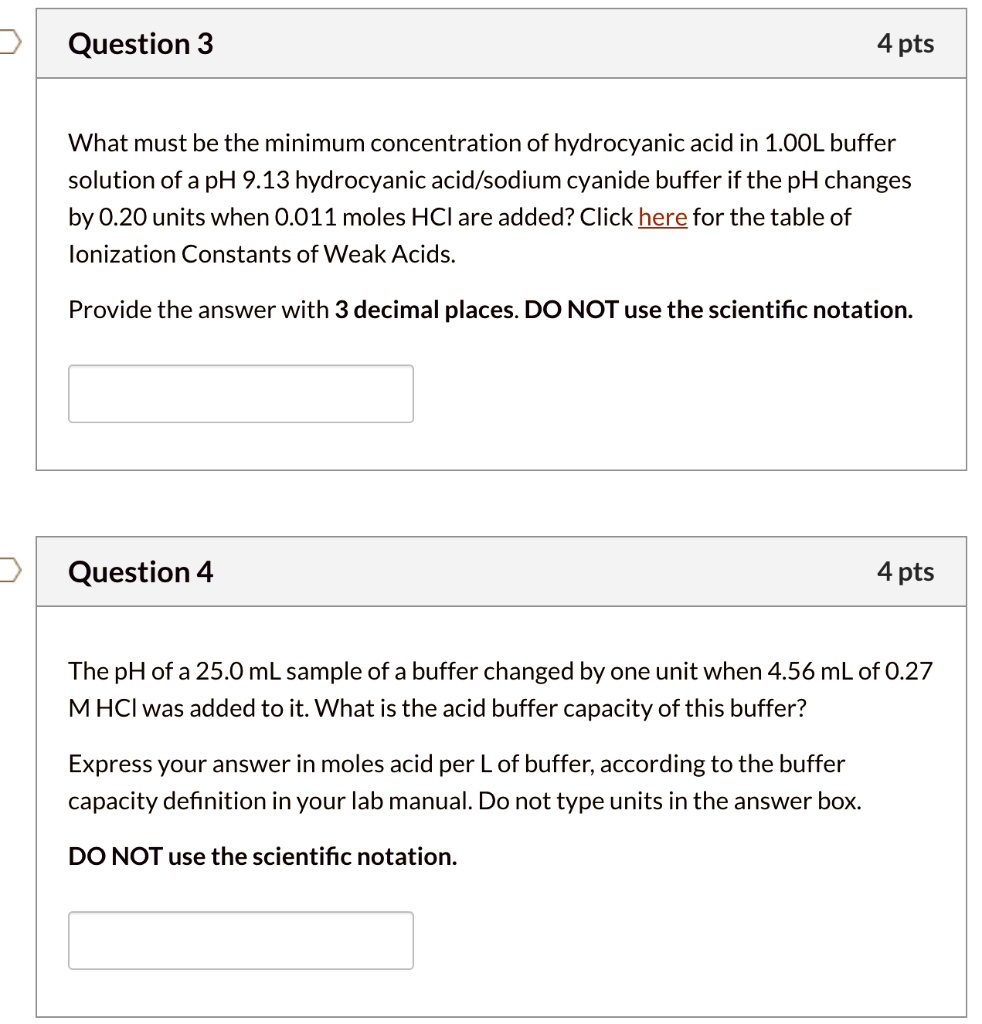The image size is (982, 1024).
Task: Click inside the Question 4 answer box
Action: [x=240, y=939]
